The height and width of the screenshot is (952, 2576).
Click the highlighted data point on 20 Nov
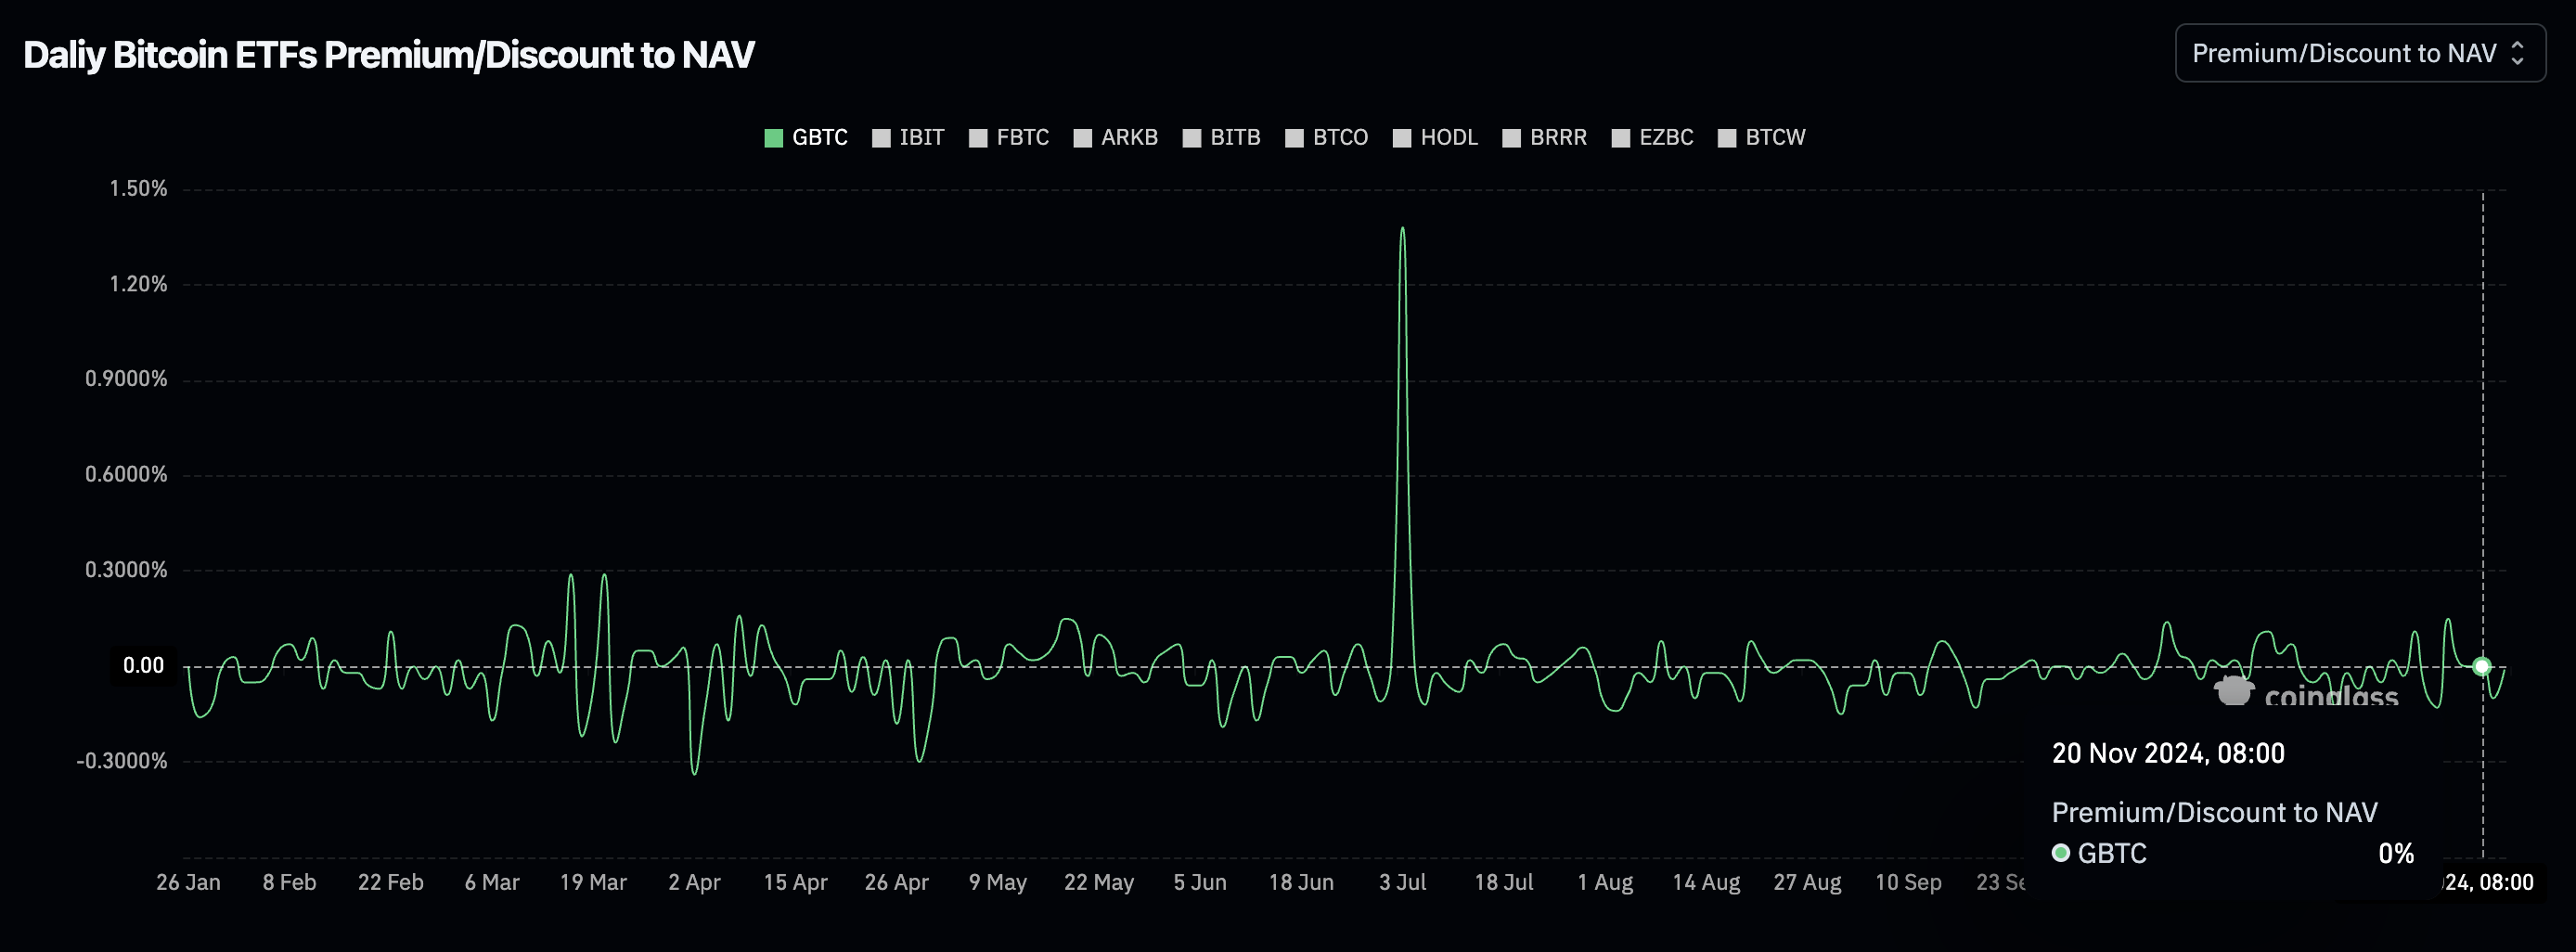2481,666
